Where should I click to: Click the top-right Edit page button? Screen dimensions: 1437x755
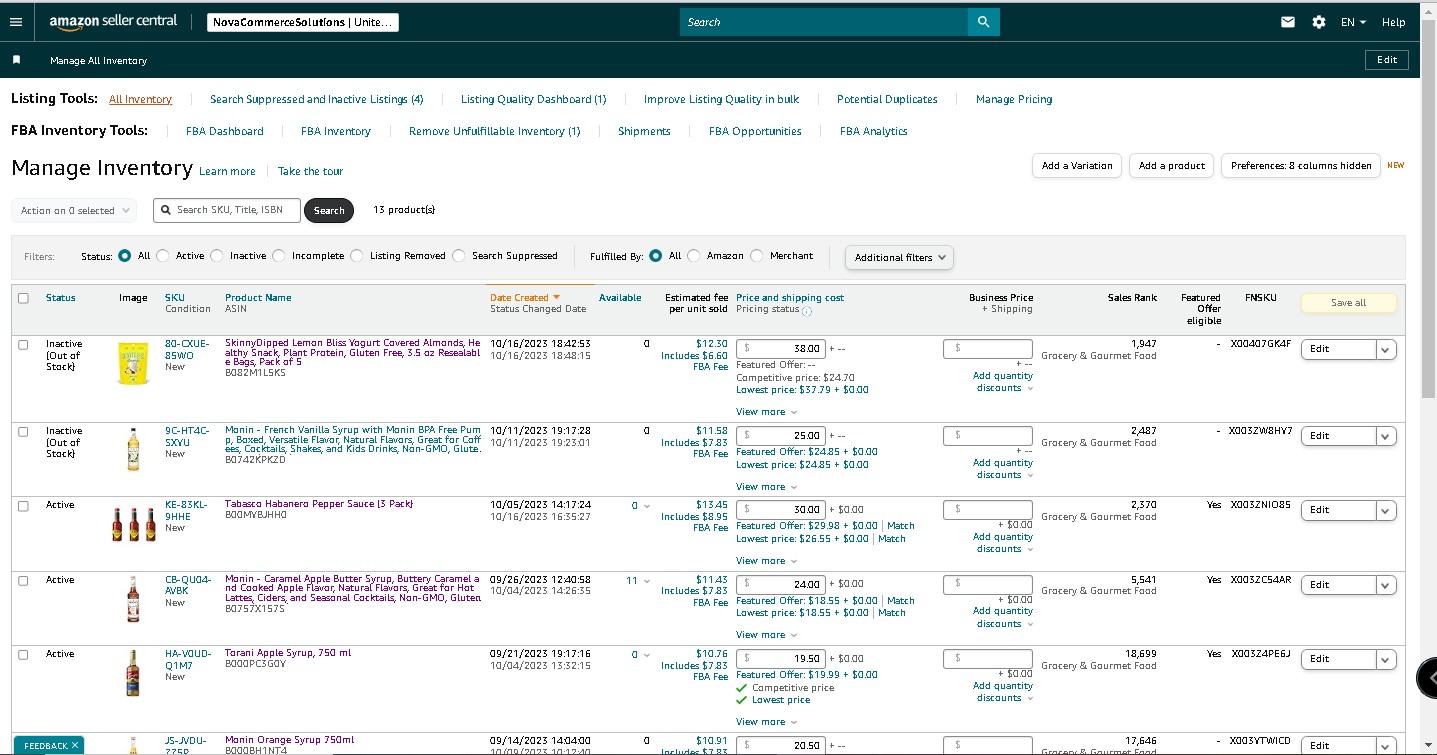click(x=1387, y=60)
